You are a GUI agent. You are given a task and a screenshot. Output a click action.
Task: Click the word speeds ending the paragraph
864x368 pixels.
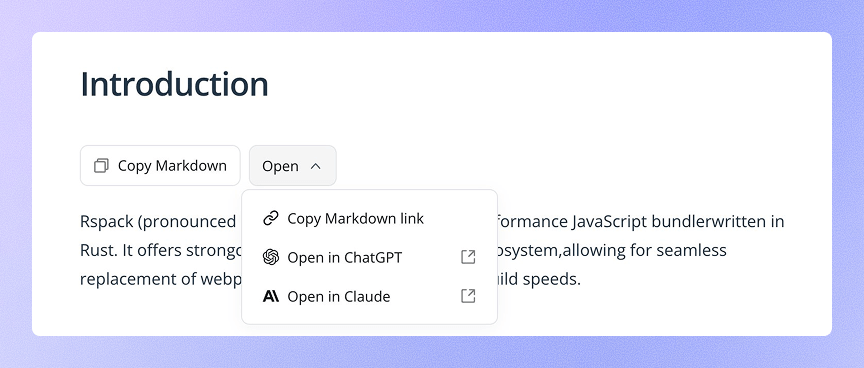pos(552,279)
